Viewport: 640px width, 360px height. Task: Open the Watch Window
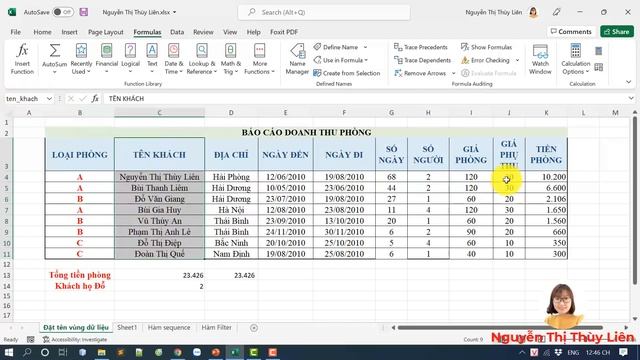click(x=540, y=59)
